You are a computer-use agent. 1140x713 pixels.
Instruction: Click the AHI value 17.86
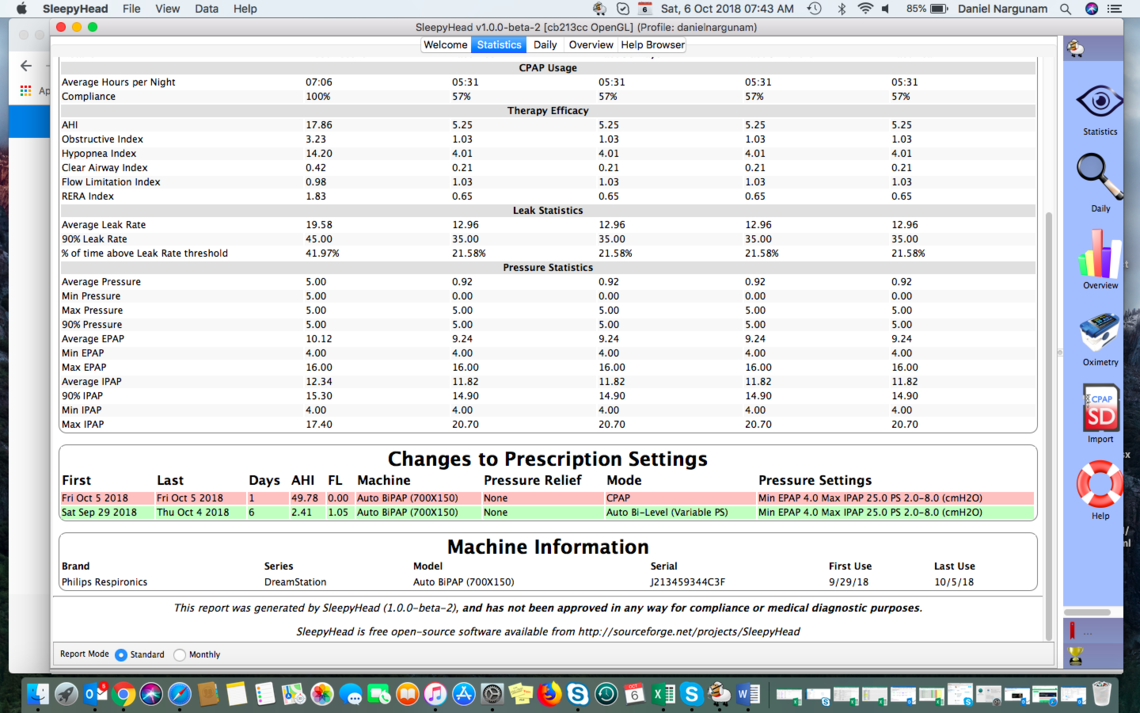click(318, 125)
